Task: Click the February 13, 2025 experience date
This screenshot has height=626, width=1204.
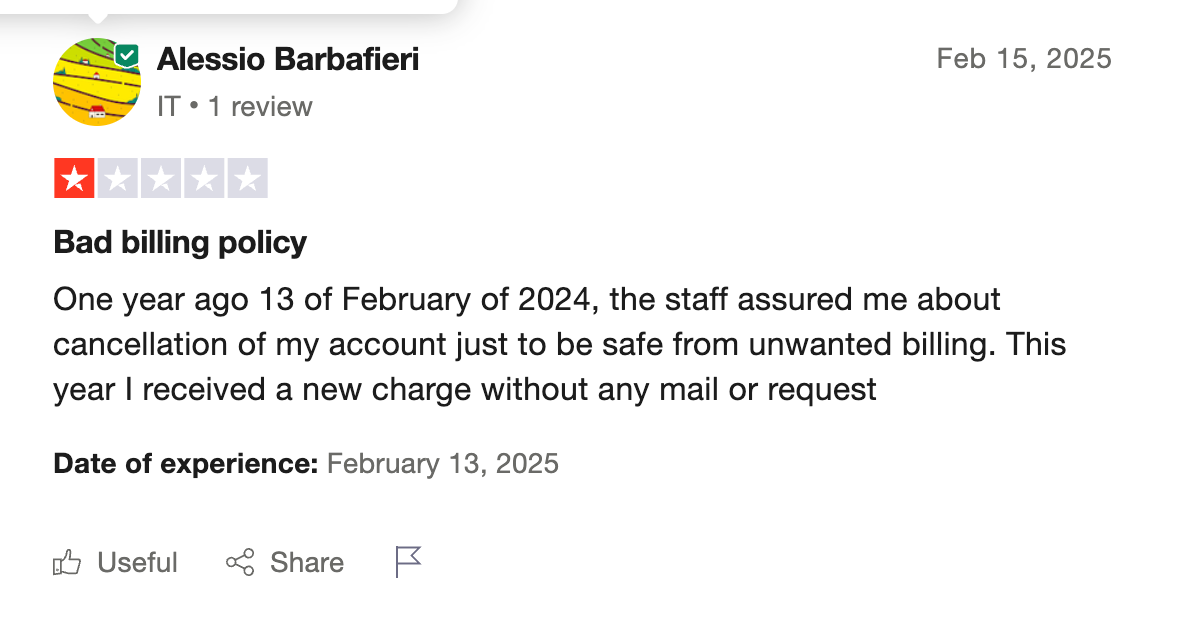Action: pyautogui.click(x=443, y=464)
